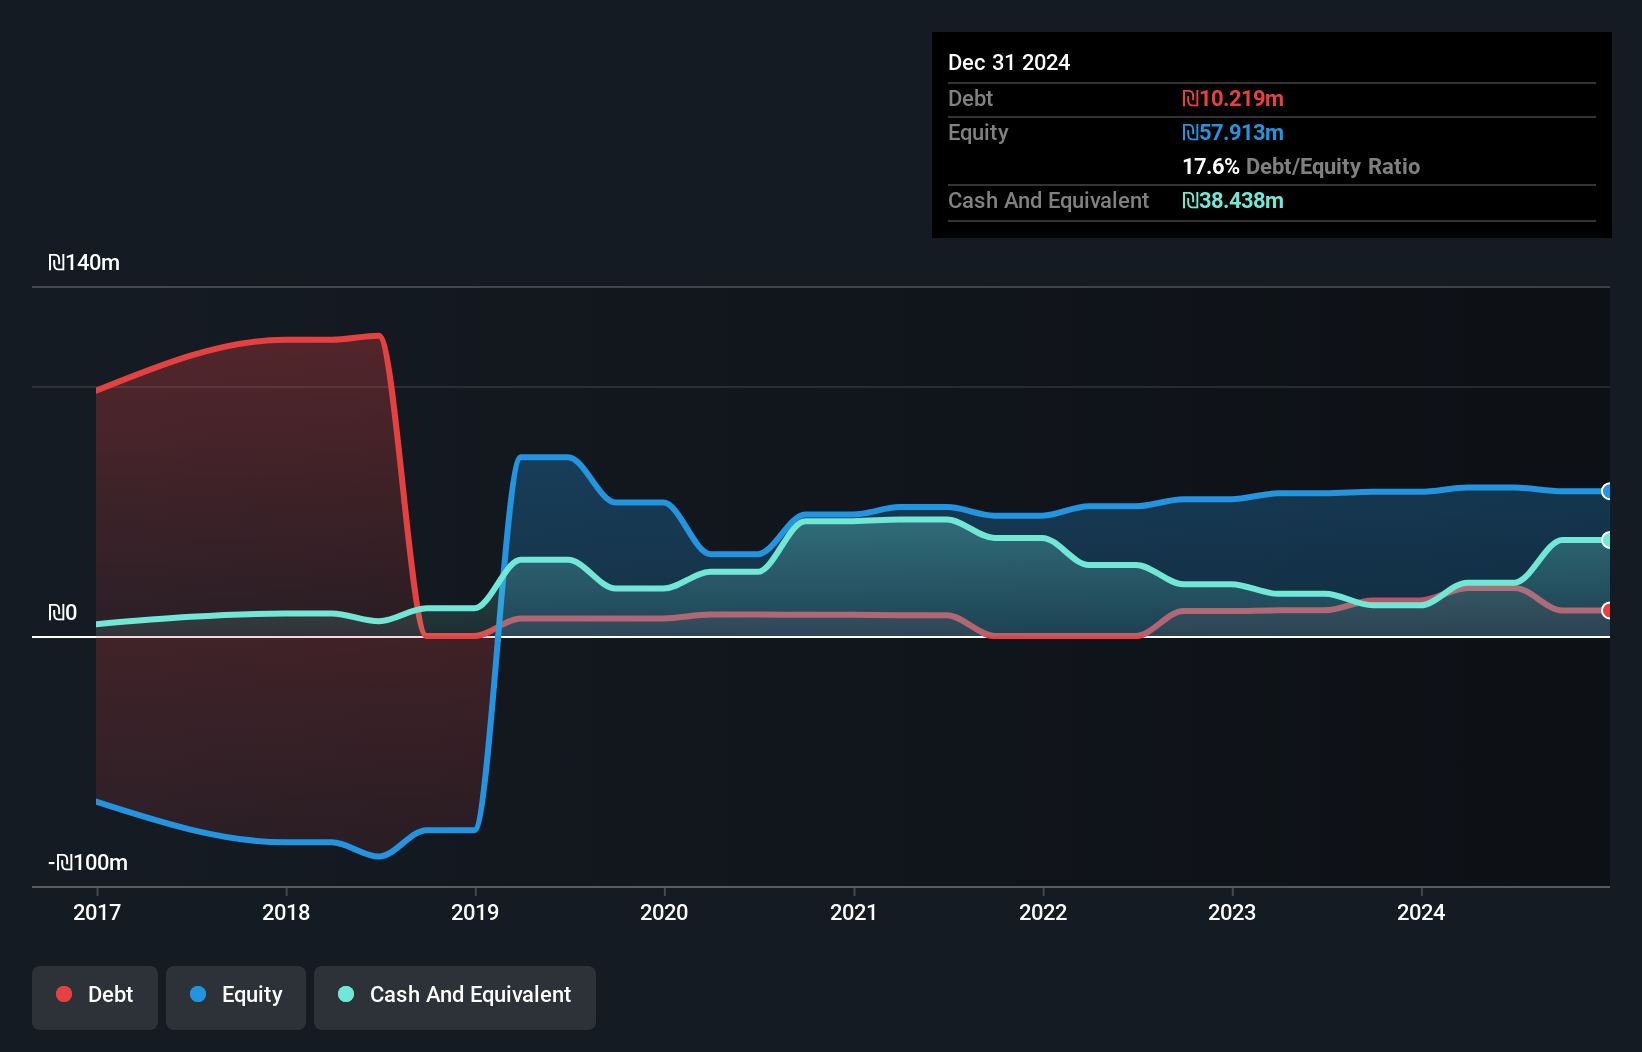The width and height of the screenshot is (1642, 1052).
Task: Click the ₪10.219m debt value in tooltip
Action: coord(1233,98)
